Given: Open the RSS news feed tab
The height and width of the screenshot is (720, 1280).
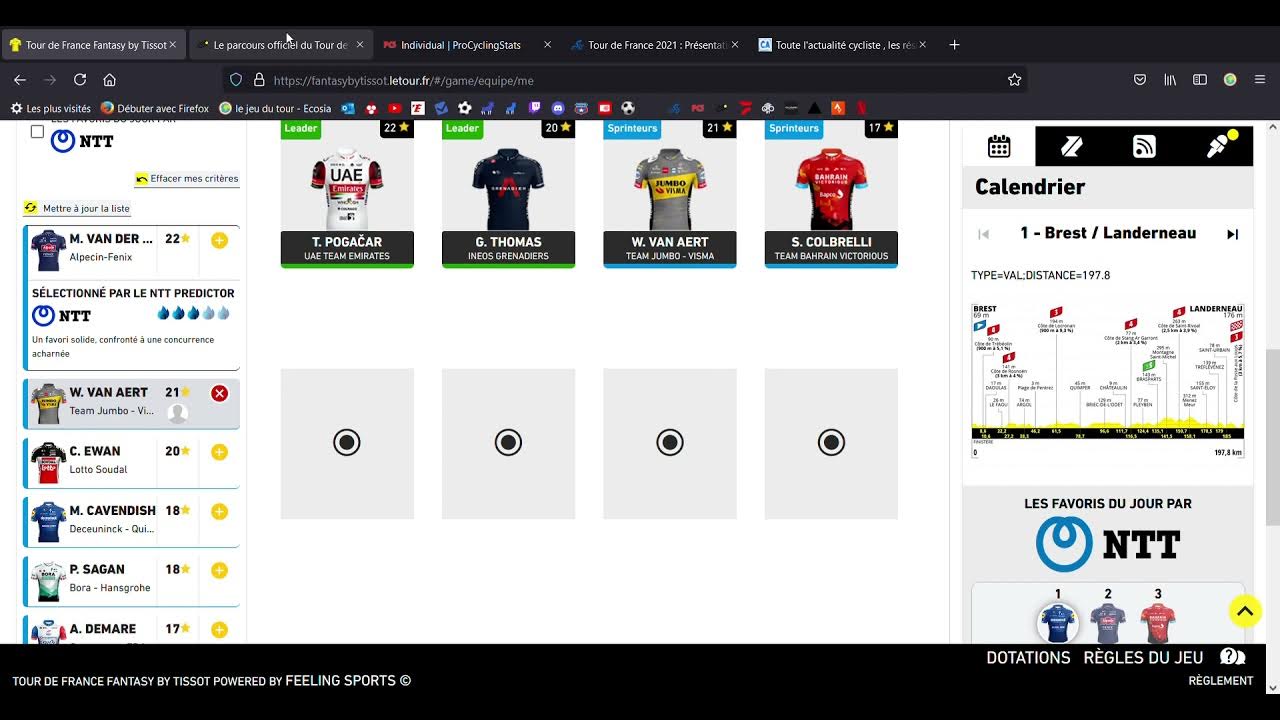Looking at the screenshot, I should pos(1144,147).
